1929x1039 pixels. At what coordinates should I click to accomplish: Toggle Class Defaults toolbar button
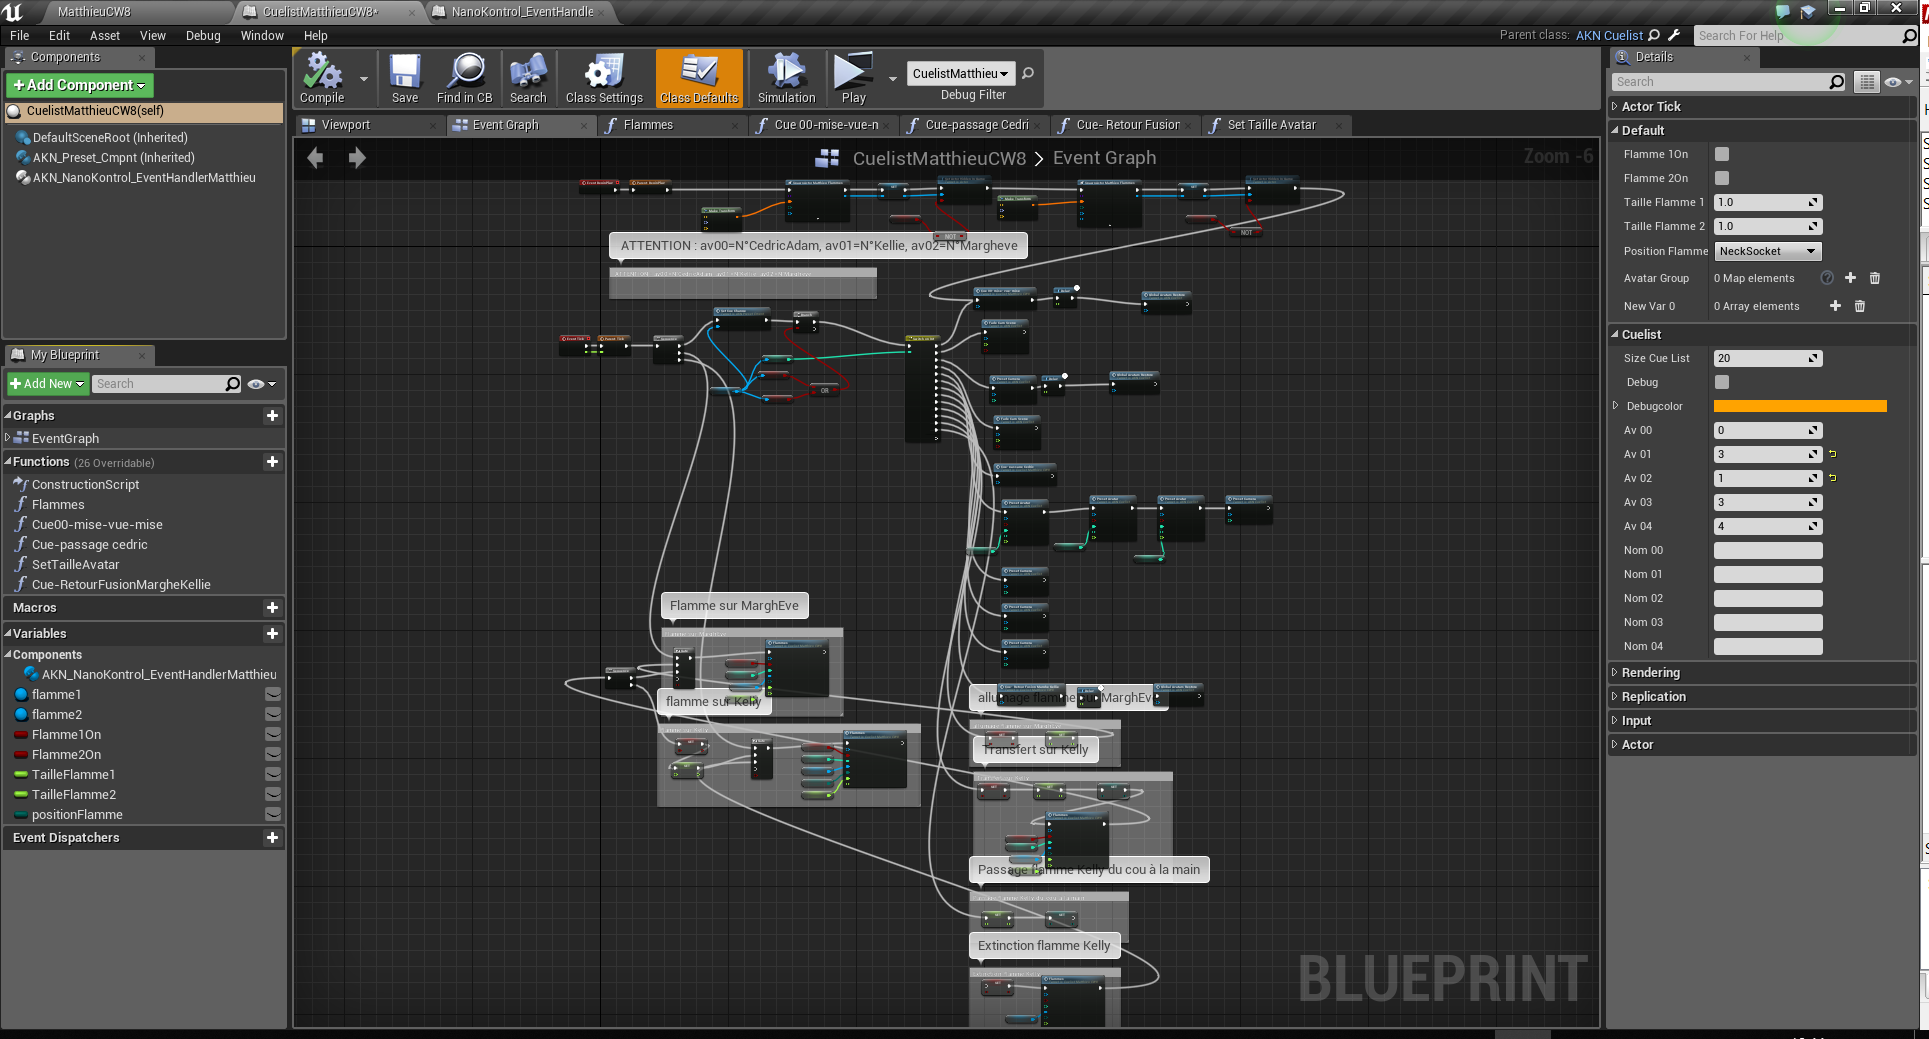click(x=699, y=78)
